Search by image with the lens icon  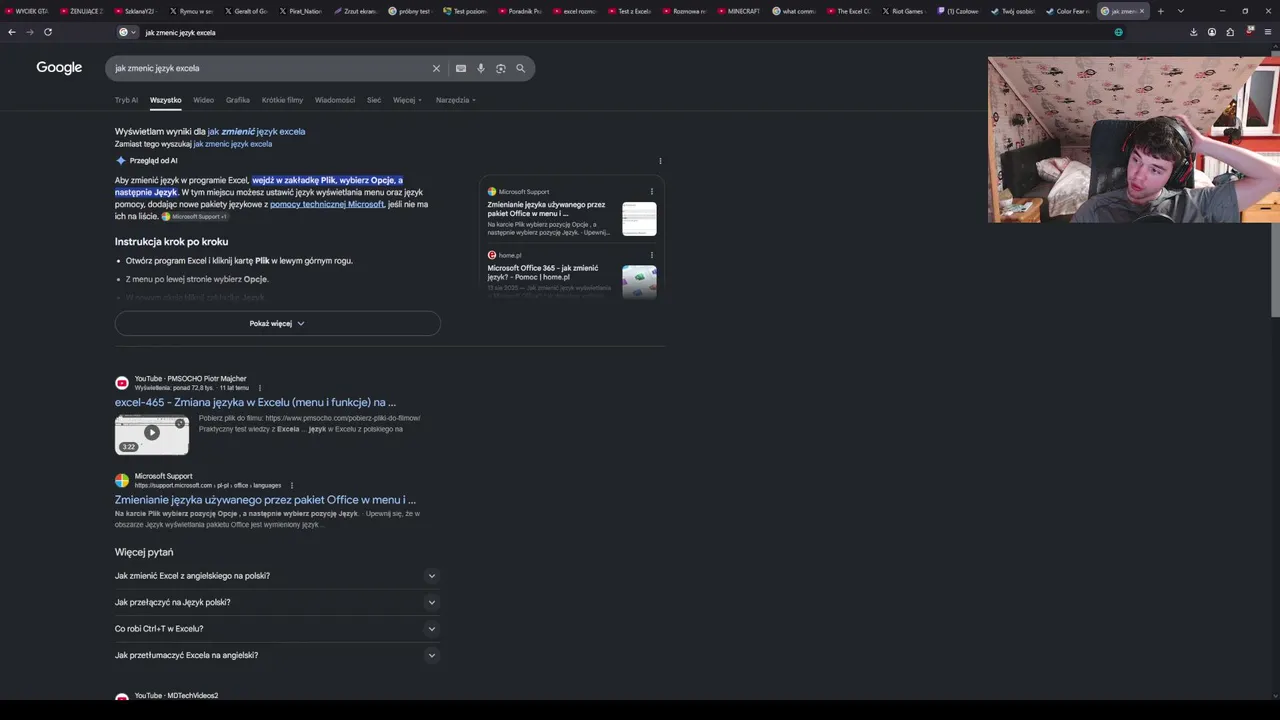pyautogui.click(x=501, y=68)
